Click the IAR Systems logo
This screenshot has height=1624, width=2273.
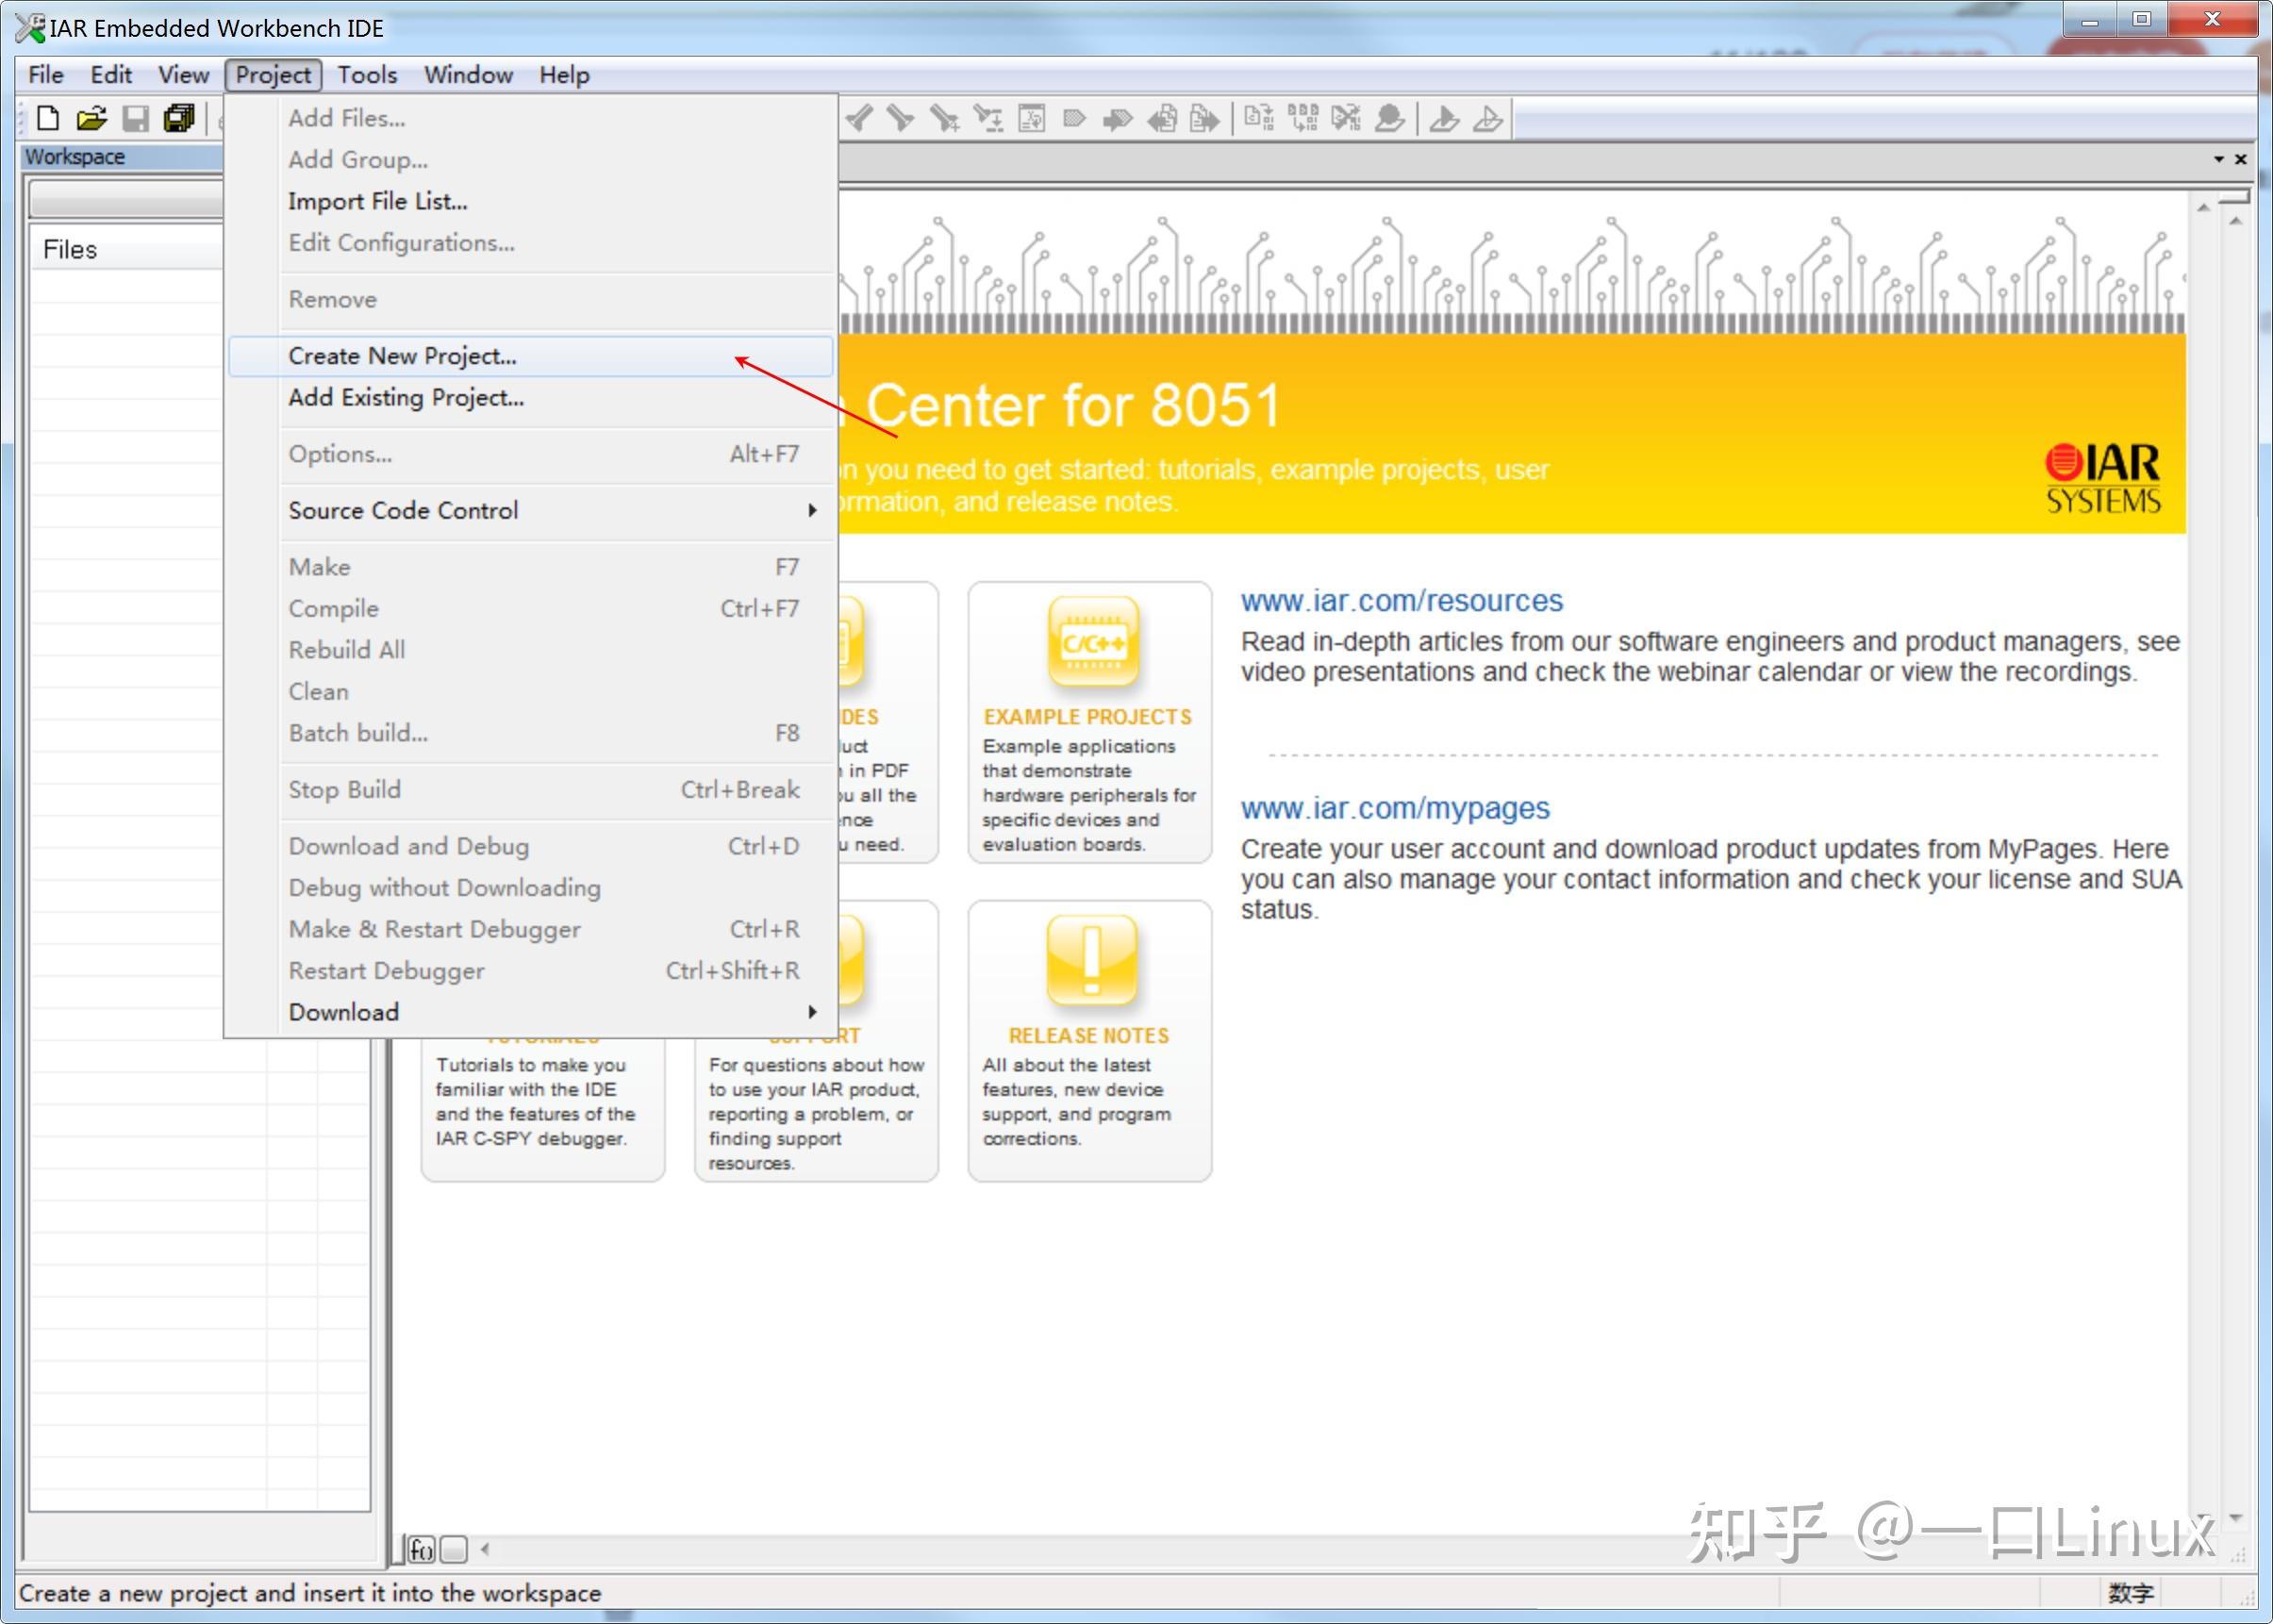[x=2103, y=479]
